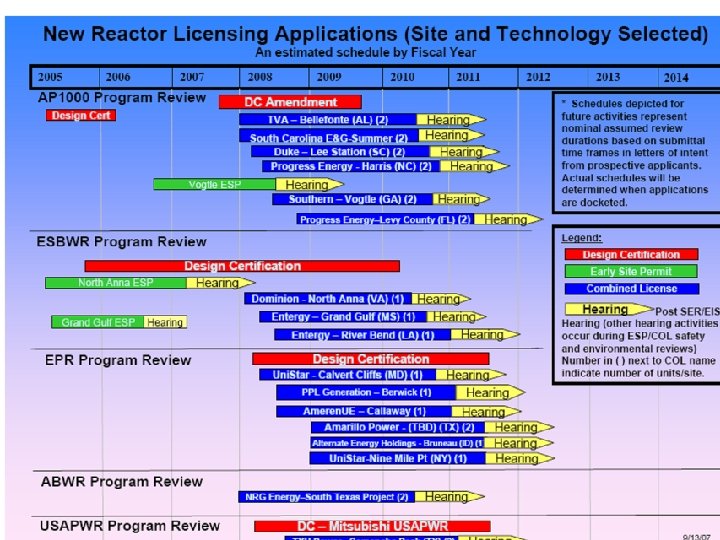Click the yellow Hearing arrow in legend

(609, 309)
